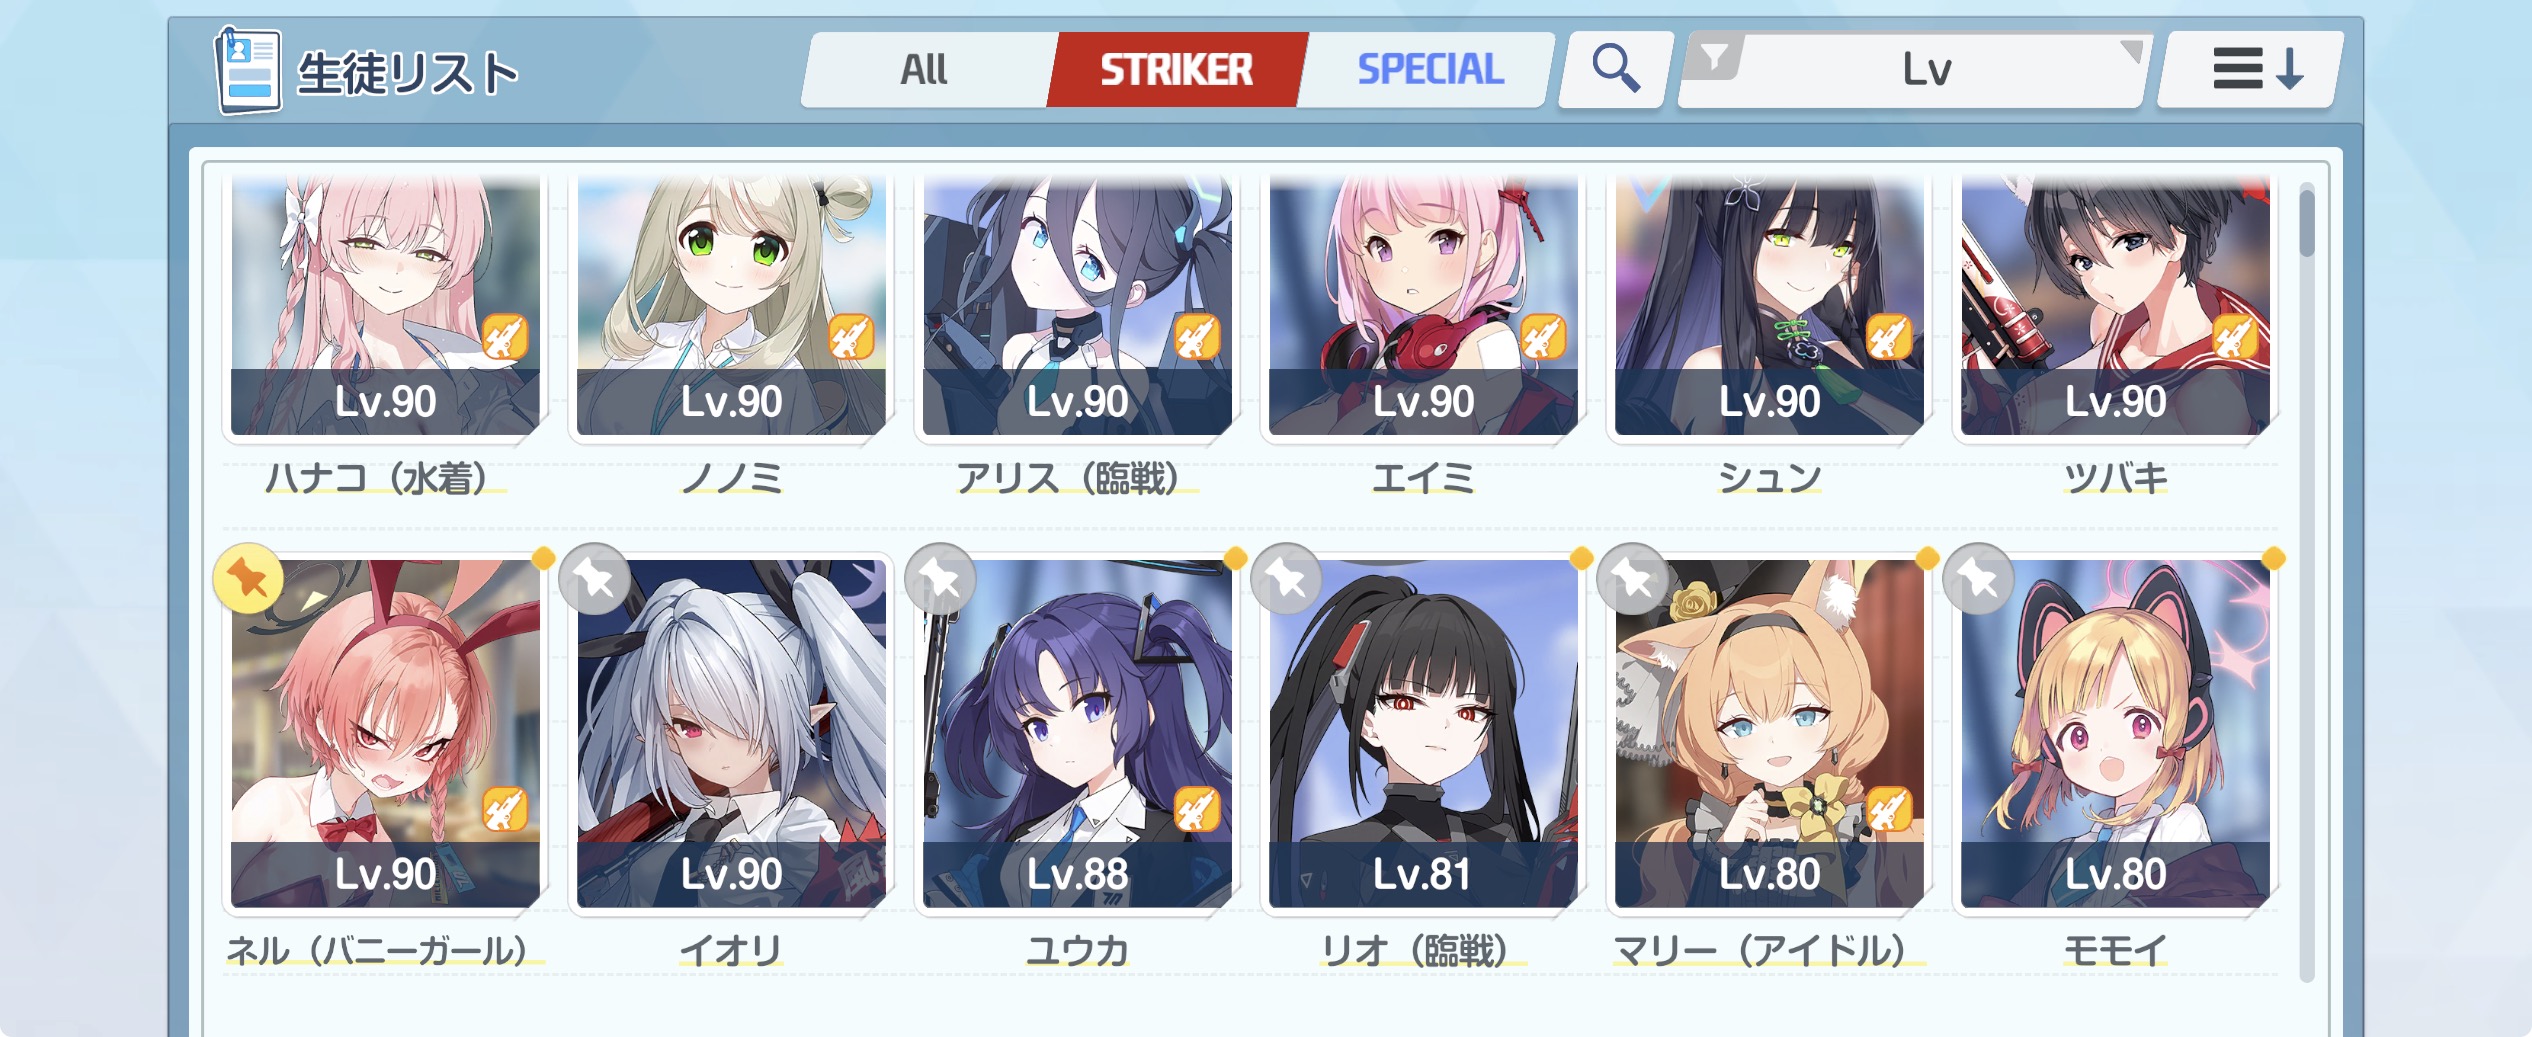Toggle the pin on イオリ

pyautogui.click(x=594, y=578)
